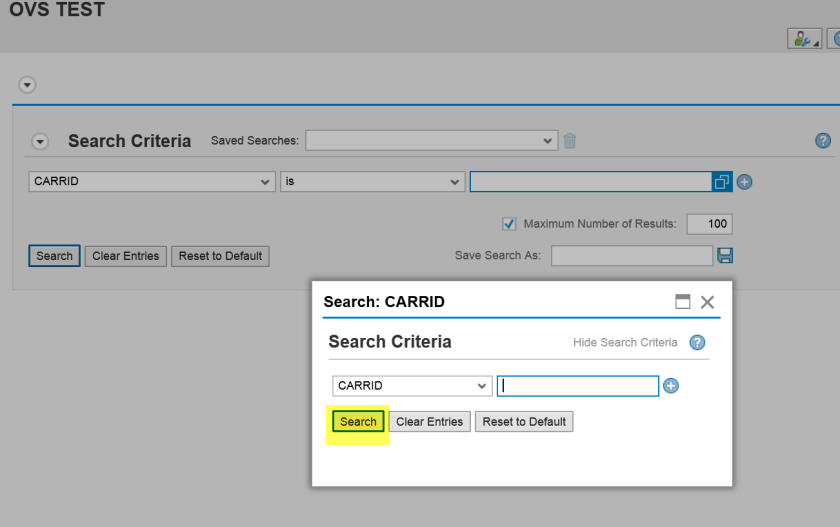Click the save search disk icon
Viewport: 840px width, 527px height.
725,256
